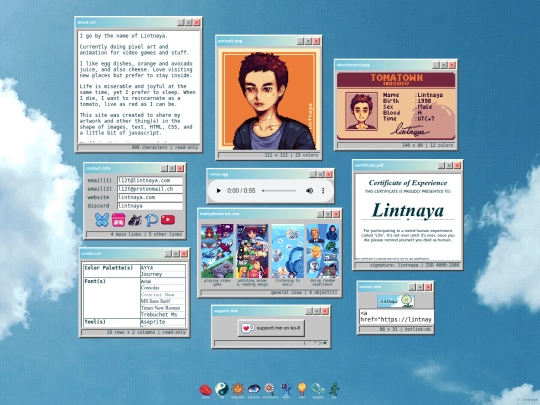Open audio player more options menu
Viewport: 540px width, 405px height.
coord(323,190)
